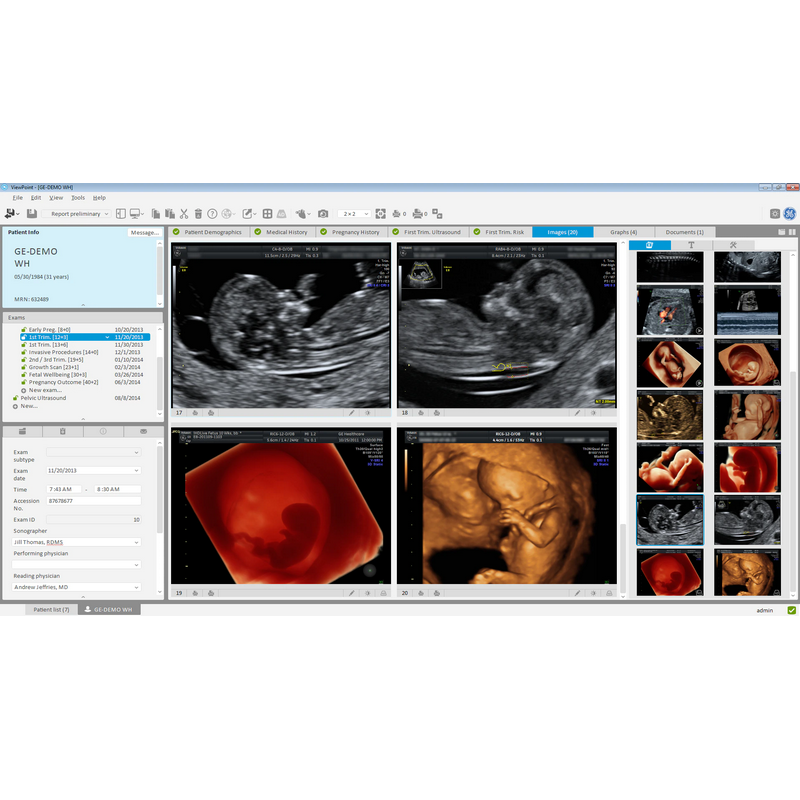Click the camera capture icon in toolbar
800x800 pixels.
click(x=323, y=214)
